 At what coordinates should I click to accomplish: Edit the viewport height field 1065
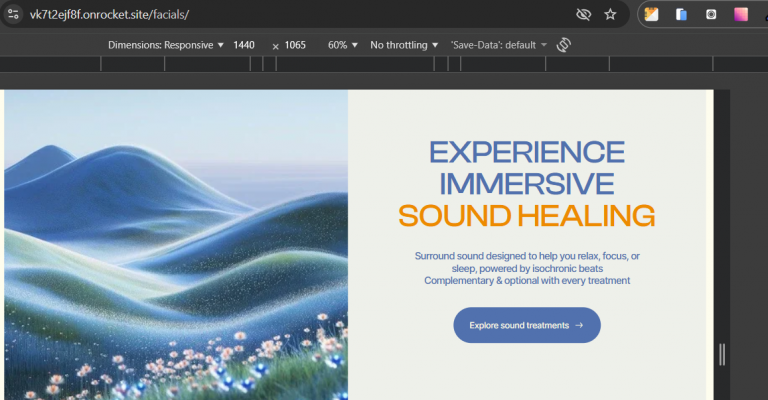tap(295, 45)
